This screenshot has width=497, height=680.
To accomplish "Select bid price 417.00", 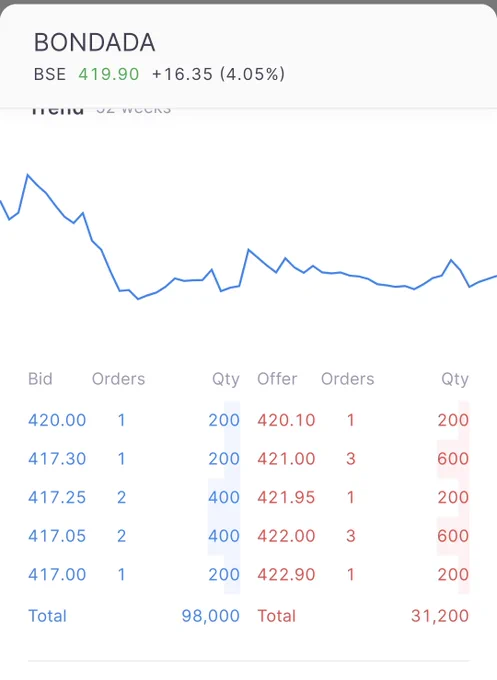I will (57, 575).
